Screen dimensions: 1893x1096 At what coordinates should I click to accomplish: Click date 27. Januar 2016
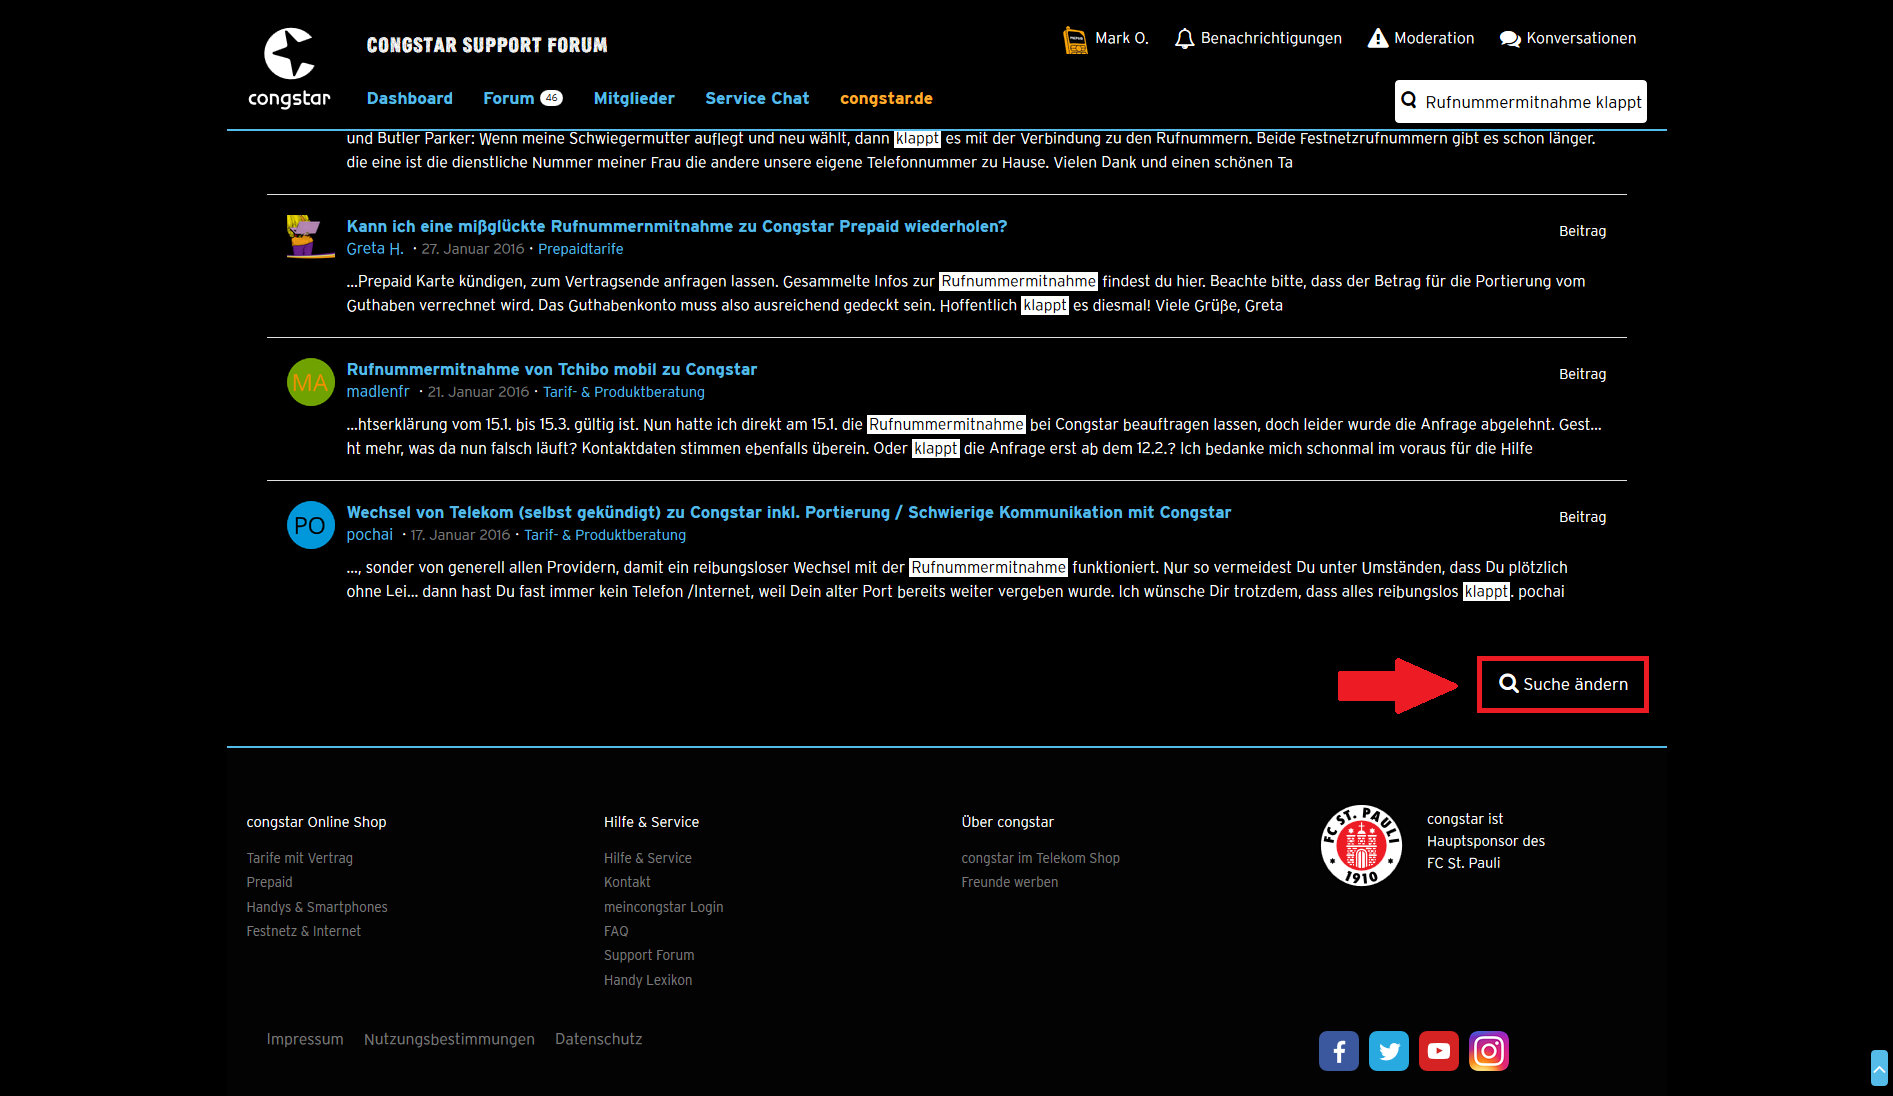tap(473, 249)
